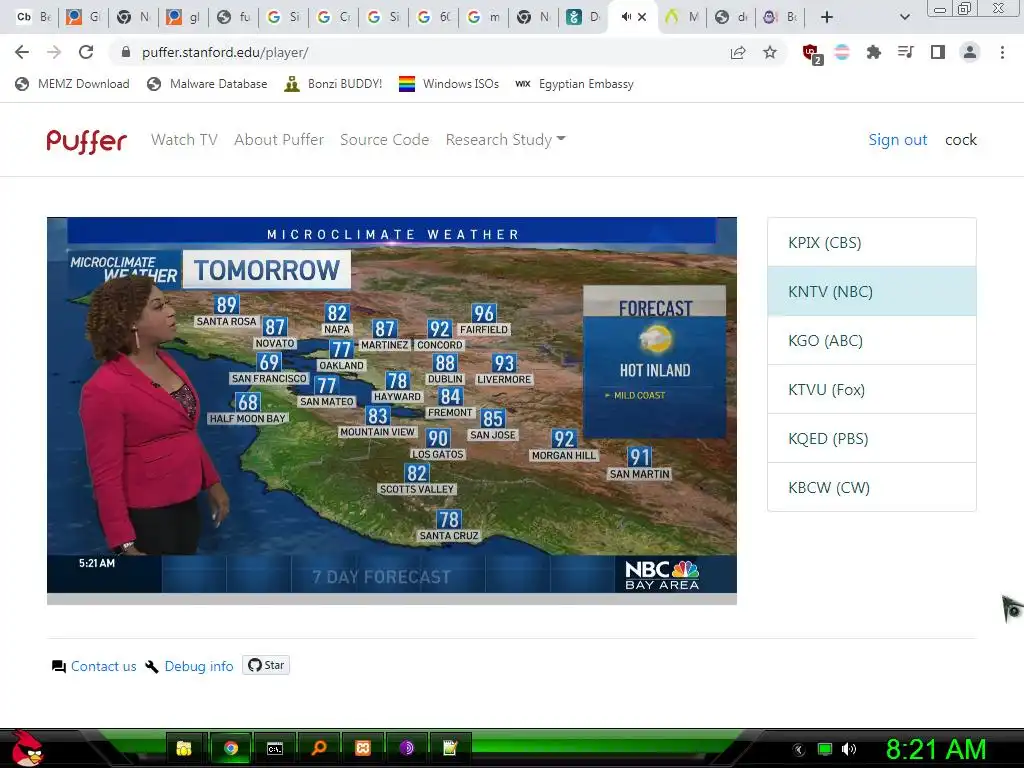Image resolution: width=1024 pixels, height=768 pixels.
Task: Open the Bonzi BUDDY! bookmark
Action: tap(333, 84)
